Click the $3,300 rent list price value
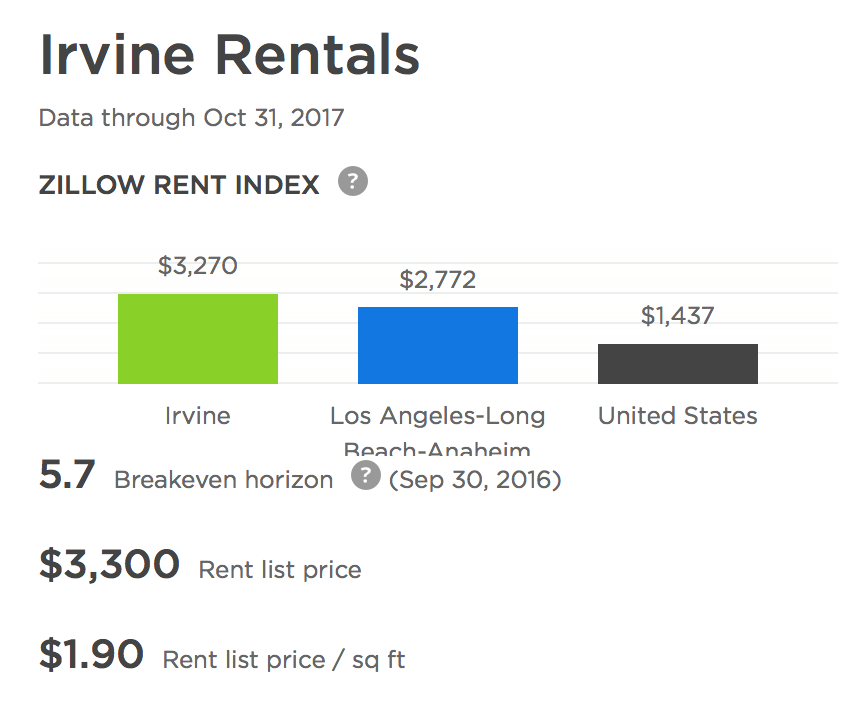 [109, 565]
